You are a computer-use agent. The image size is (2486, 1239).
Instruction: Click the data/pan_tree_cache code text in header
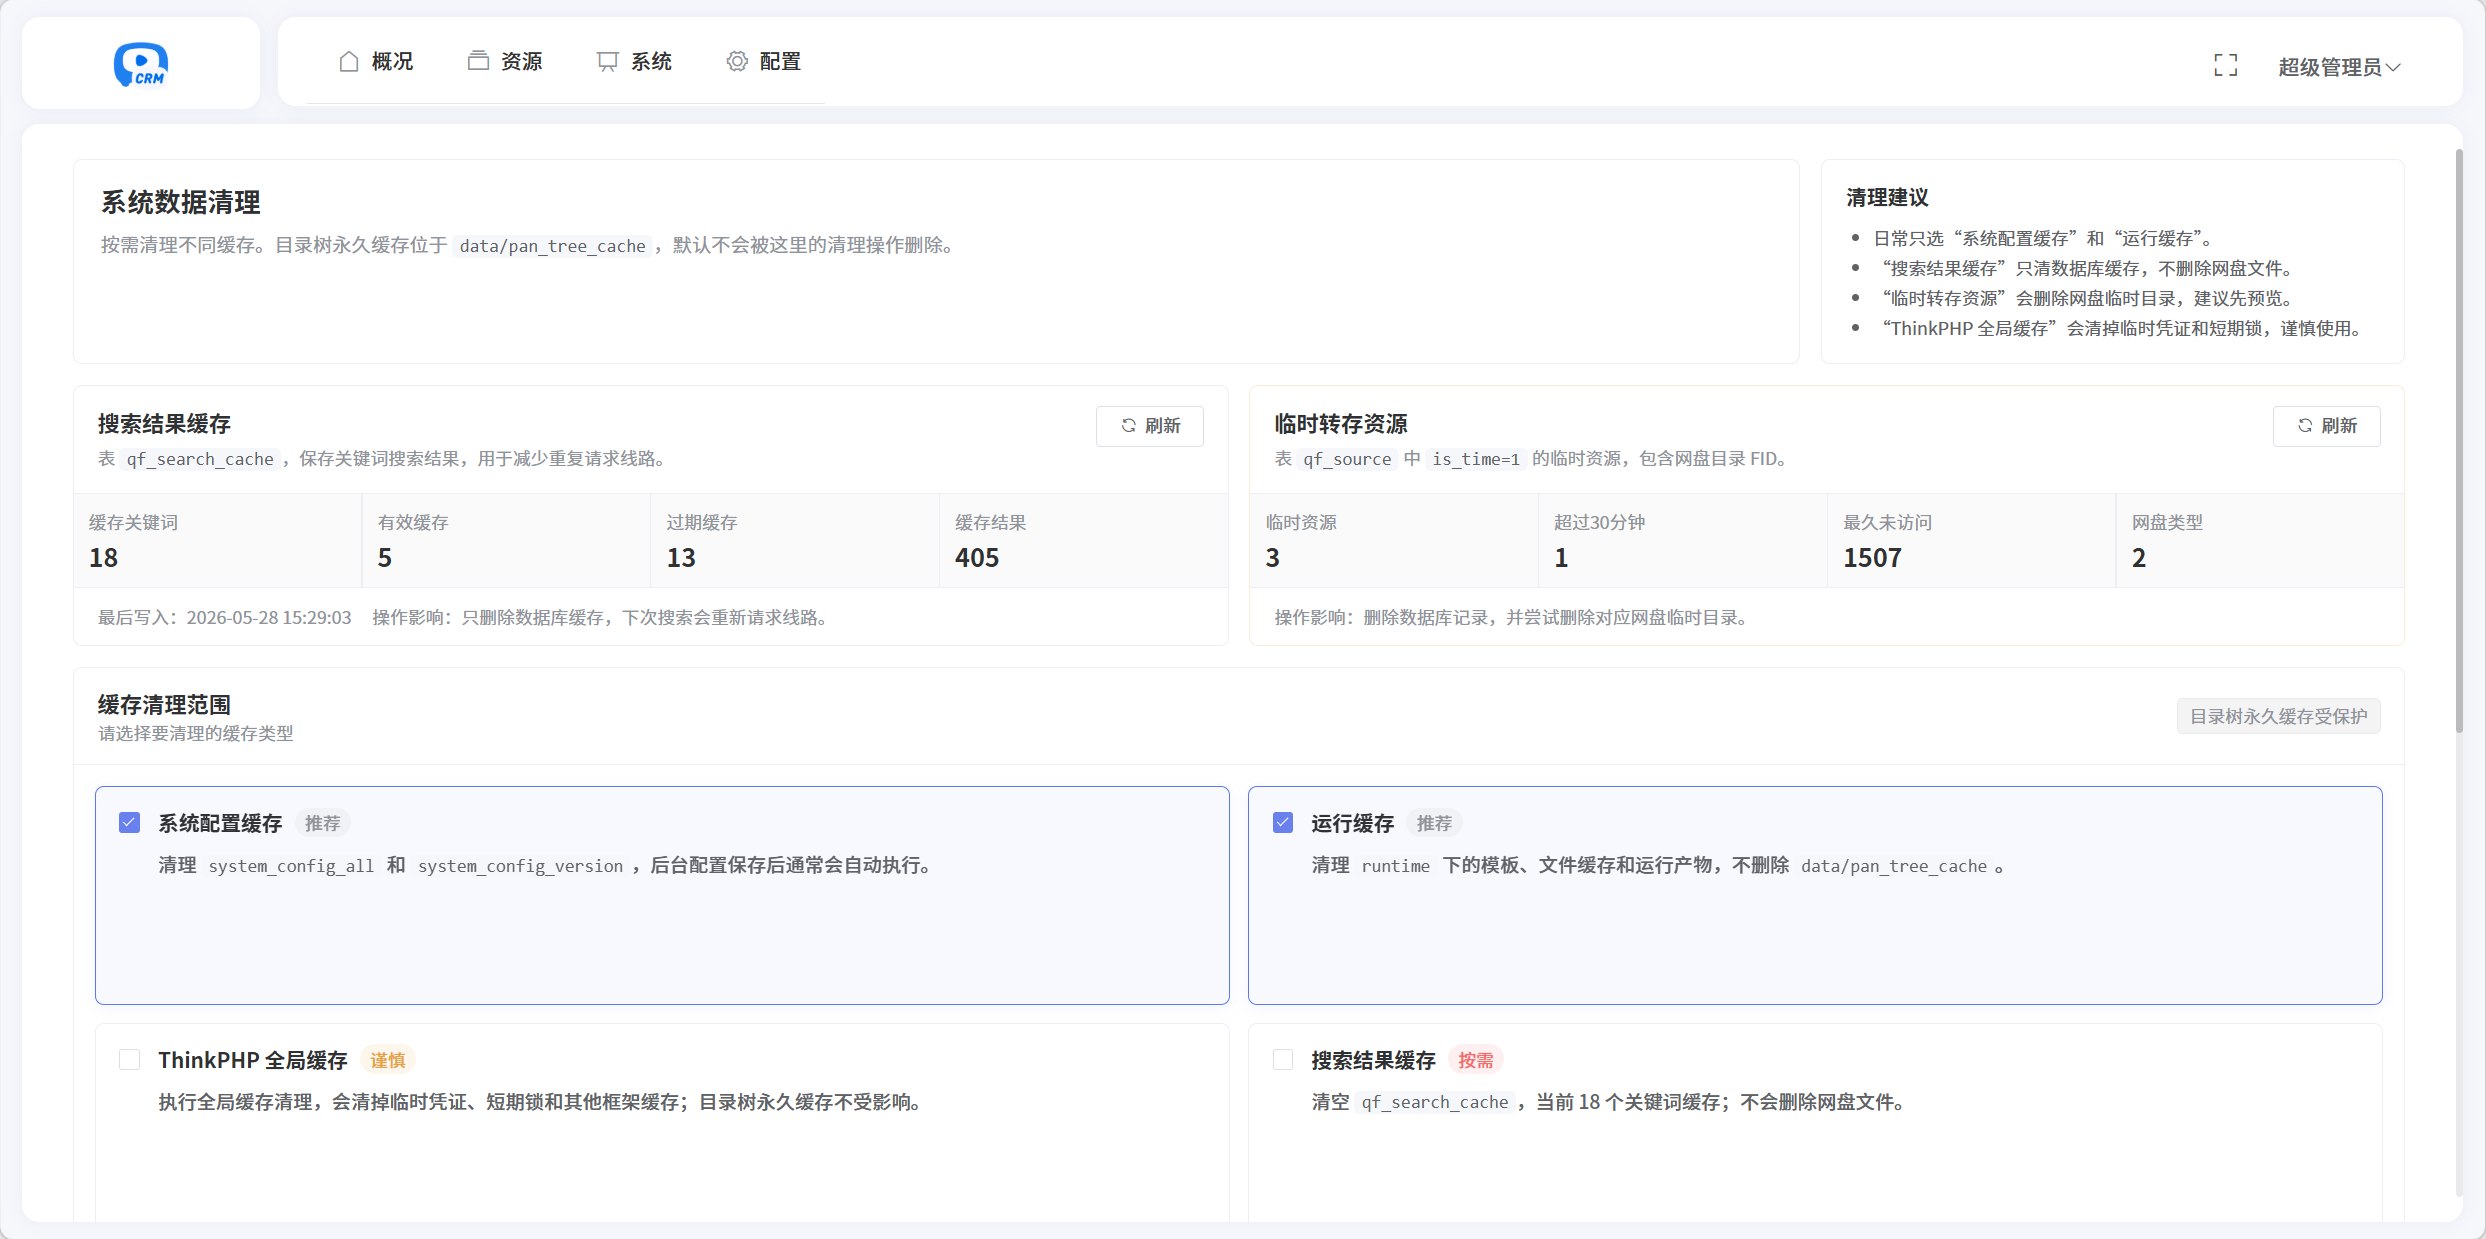click(552, 246)
